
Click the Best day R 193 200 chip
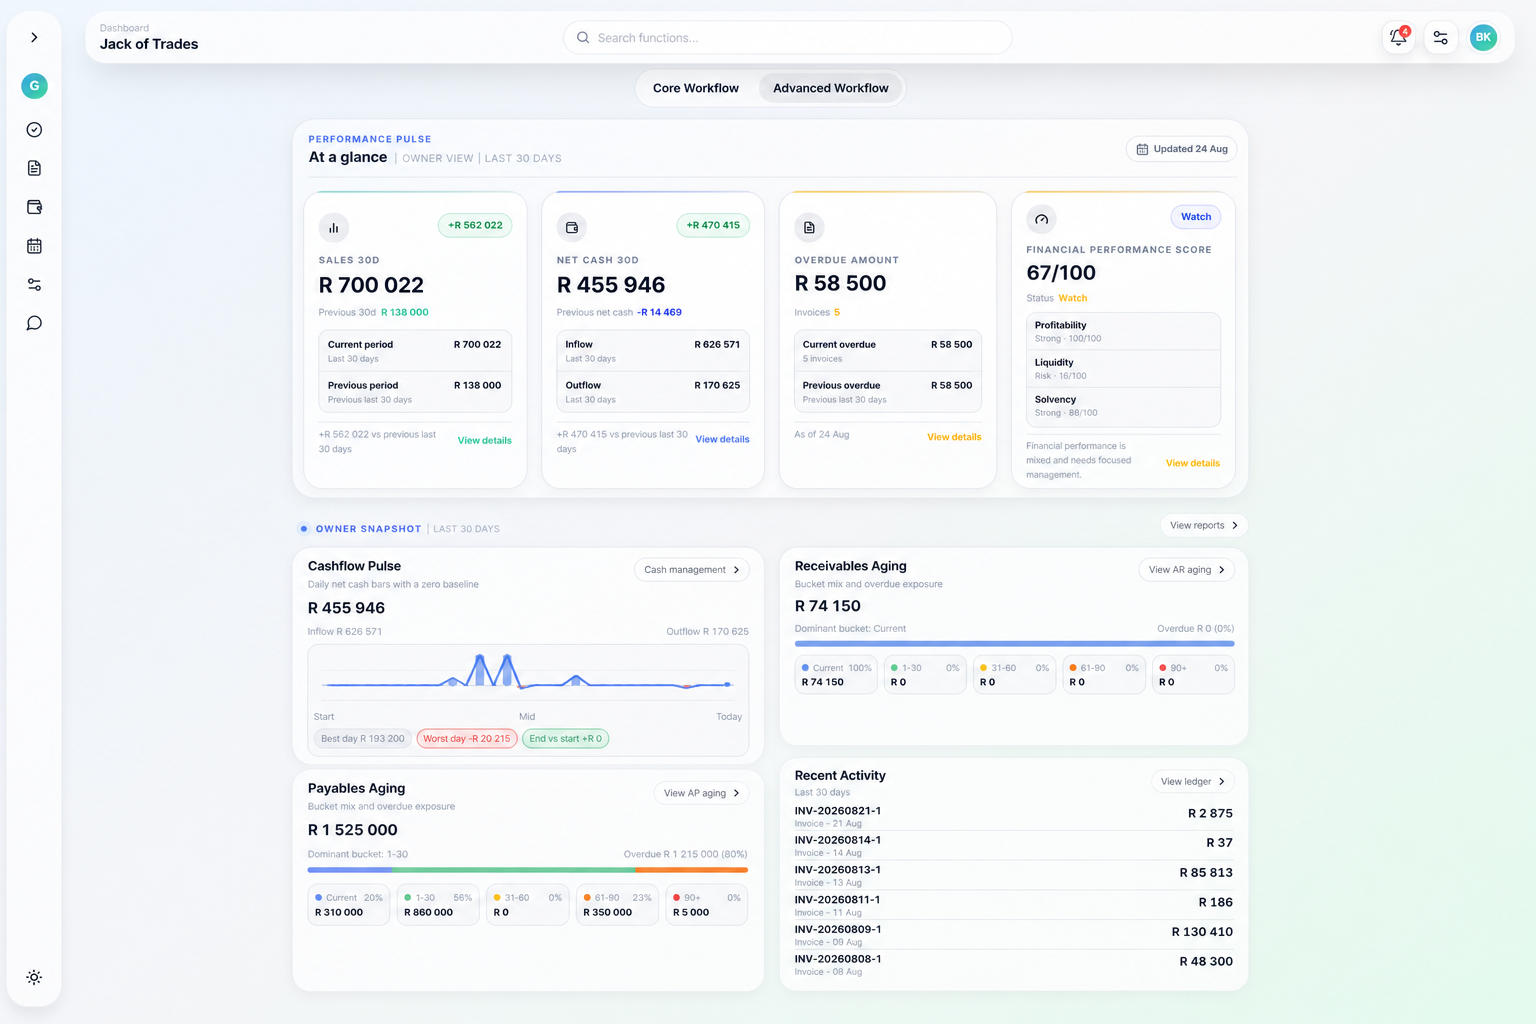[x=363, y=739]
